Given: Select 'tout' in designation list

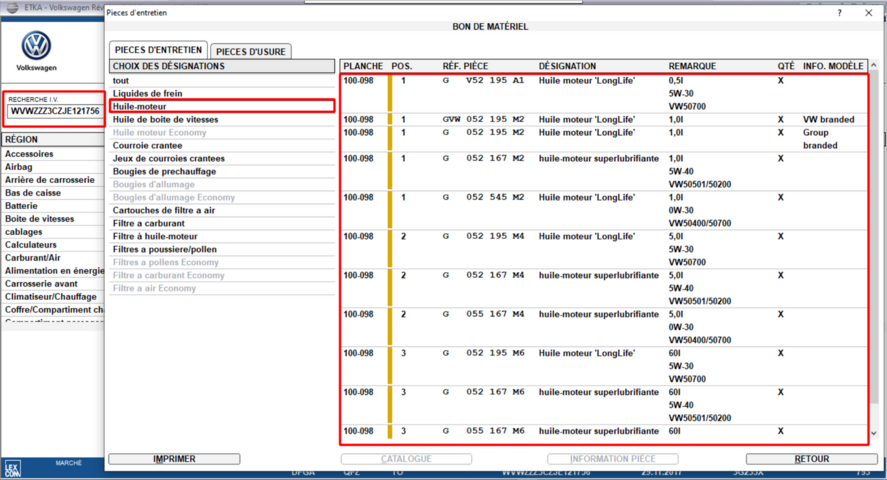Looking at the screenshot, I should click(x=222, y=80).
